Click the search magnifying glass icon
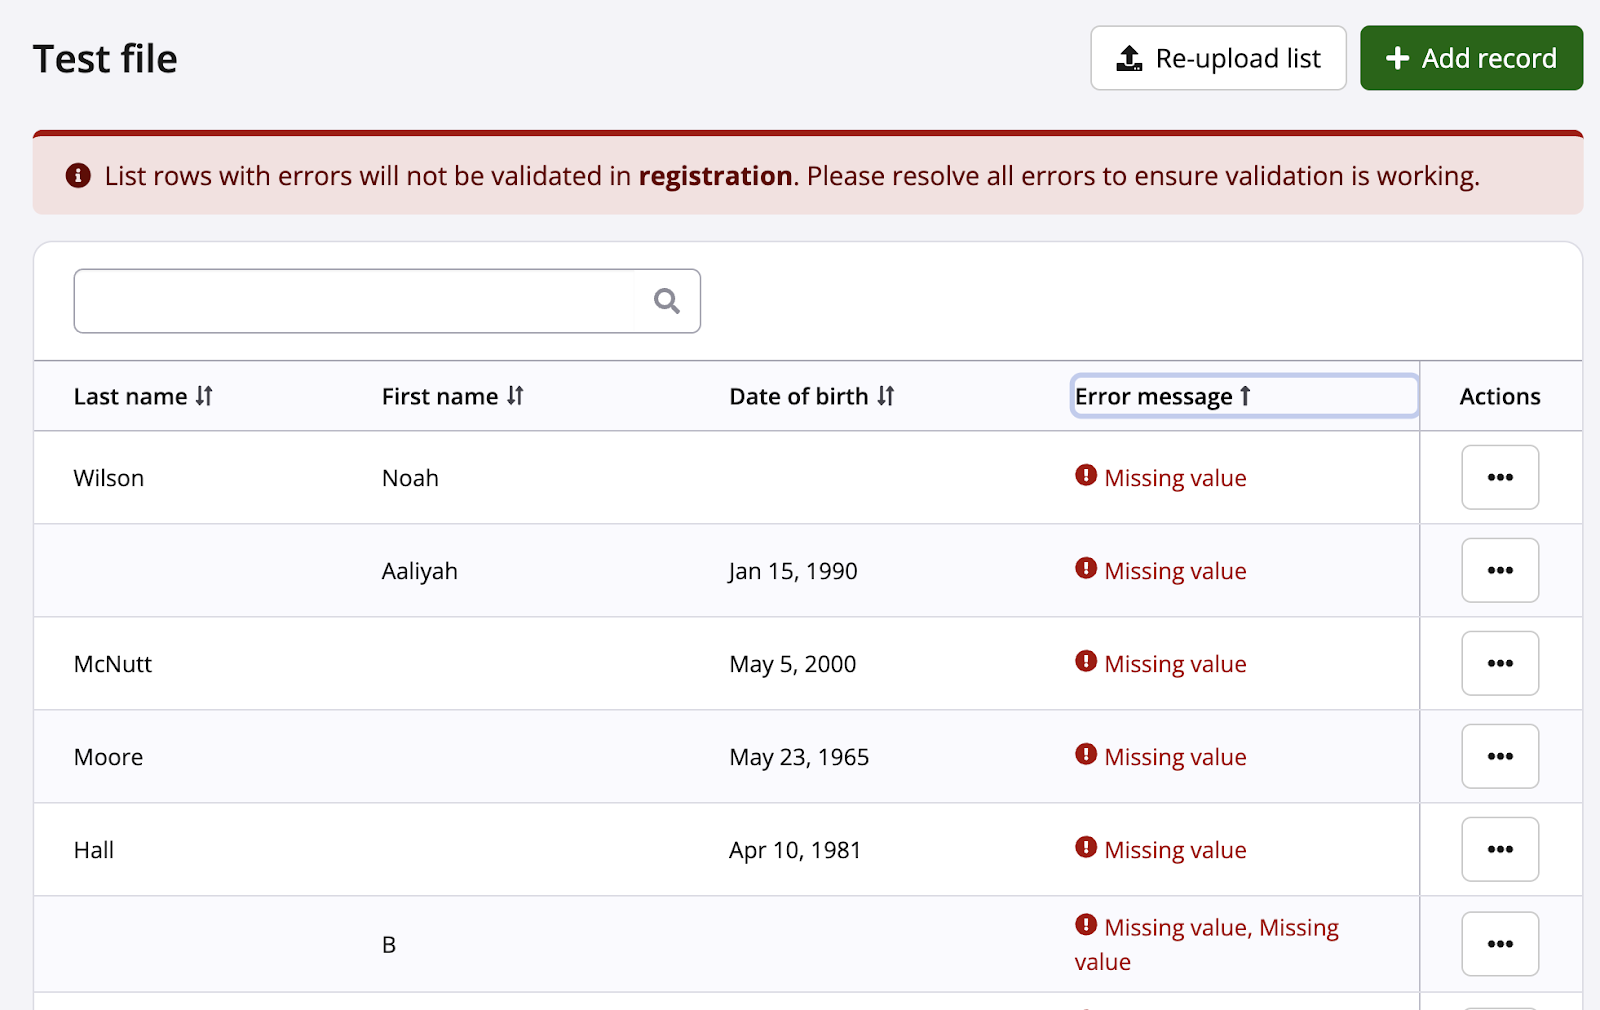The image size is (1600, 1010). [x=666, y=301]
